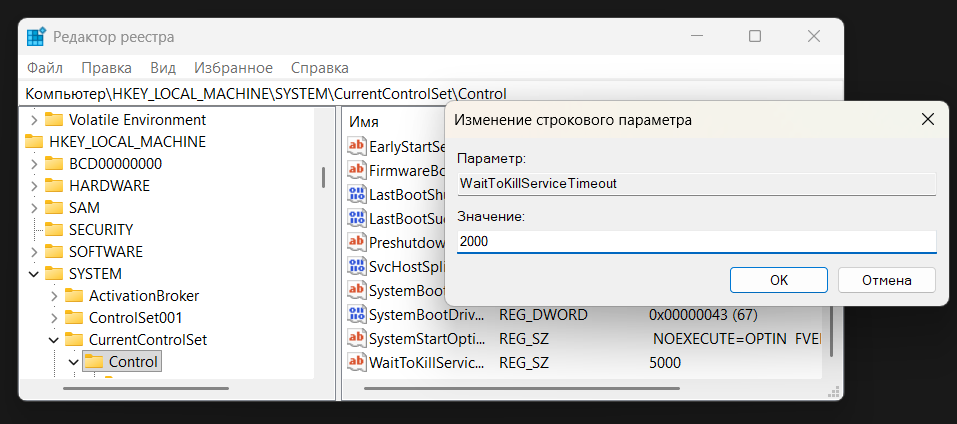Viewport: 957px width, 424px height.
Task: Select the SystemStartOptions string value icon
Action: pos(357,338)
